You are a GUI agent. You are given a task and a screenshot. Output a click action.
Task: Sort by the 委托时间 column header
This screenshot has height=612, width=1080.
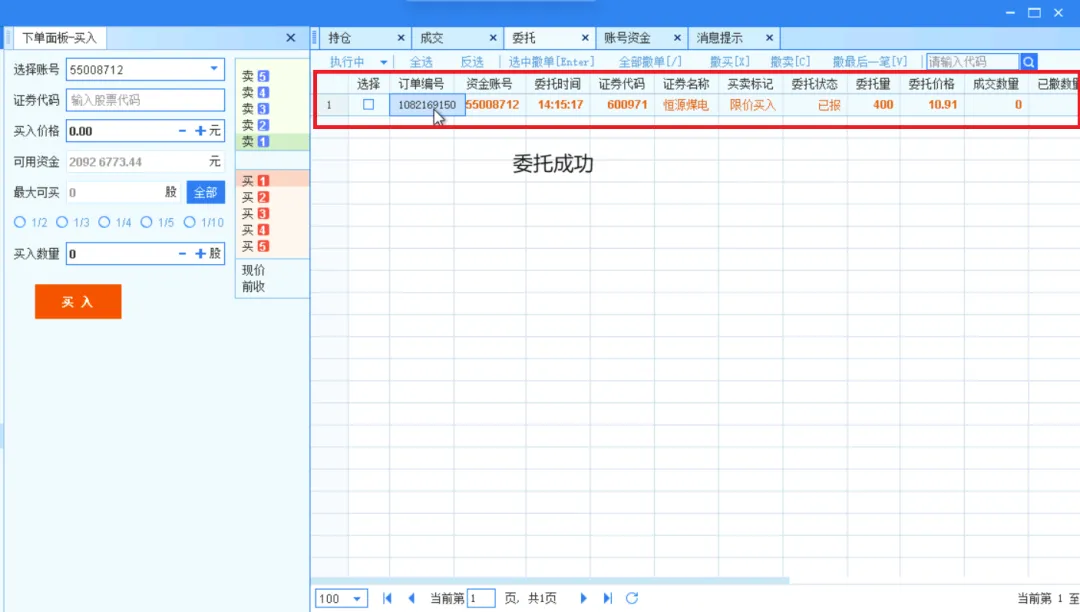coord(557,84)
